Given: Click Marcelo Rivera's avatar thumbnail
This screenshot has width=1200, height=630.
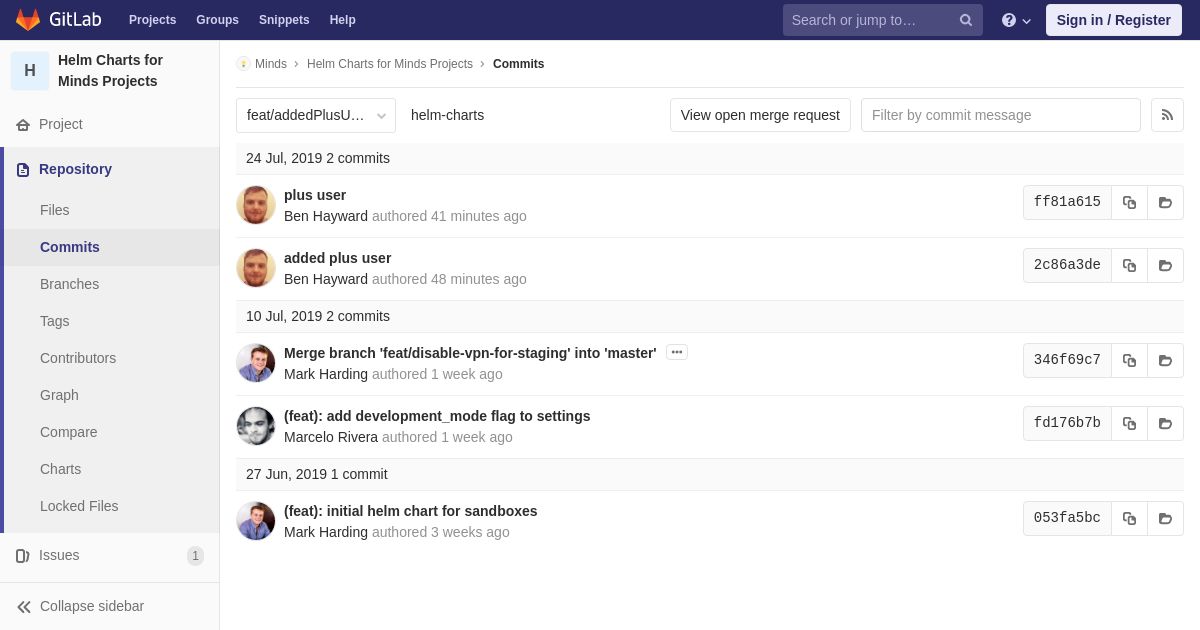Looking at the screenshot, I should [x=256, y=426].
